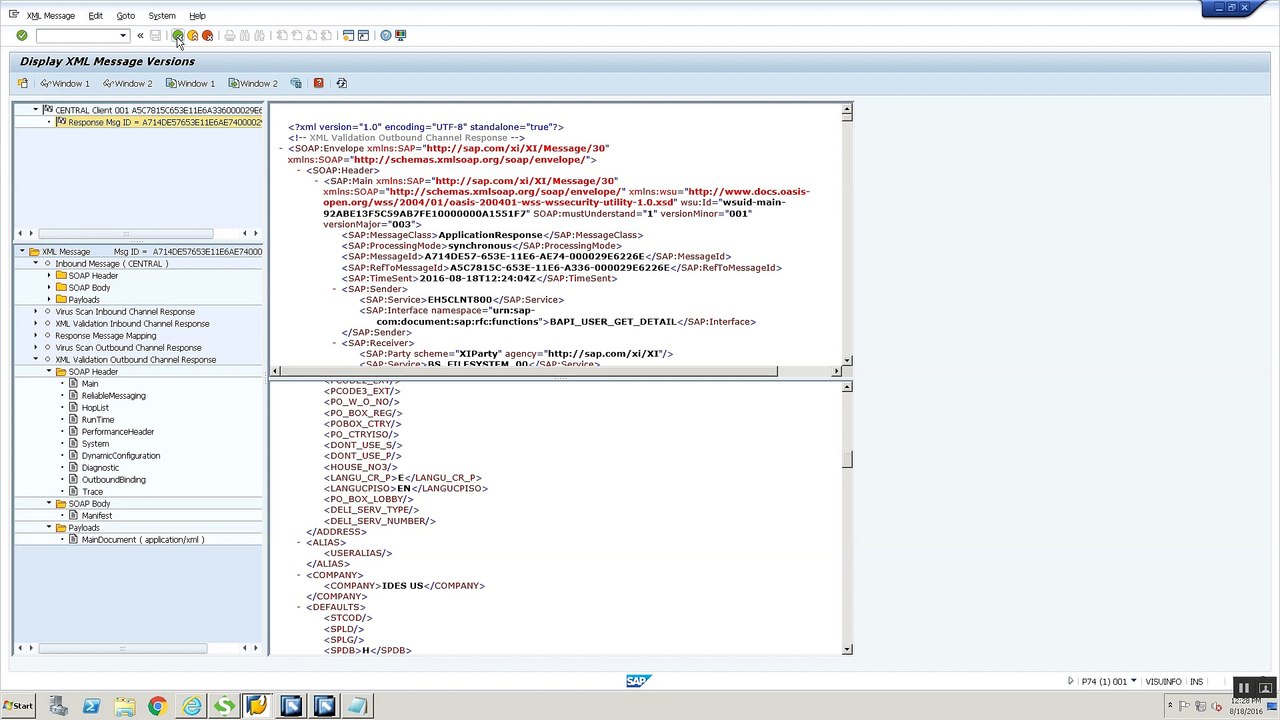This screenshot has width=1280, height=720.
Task: Expand Virus Scan Outbound Channel Response
Action: (x=35, y=348)
